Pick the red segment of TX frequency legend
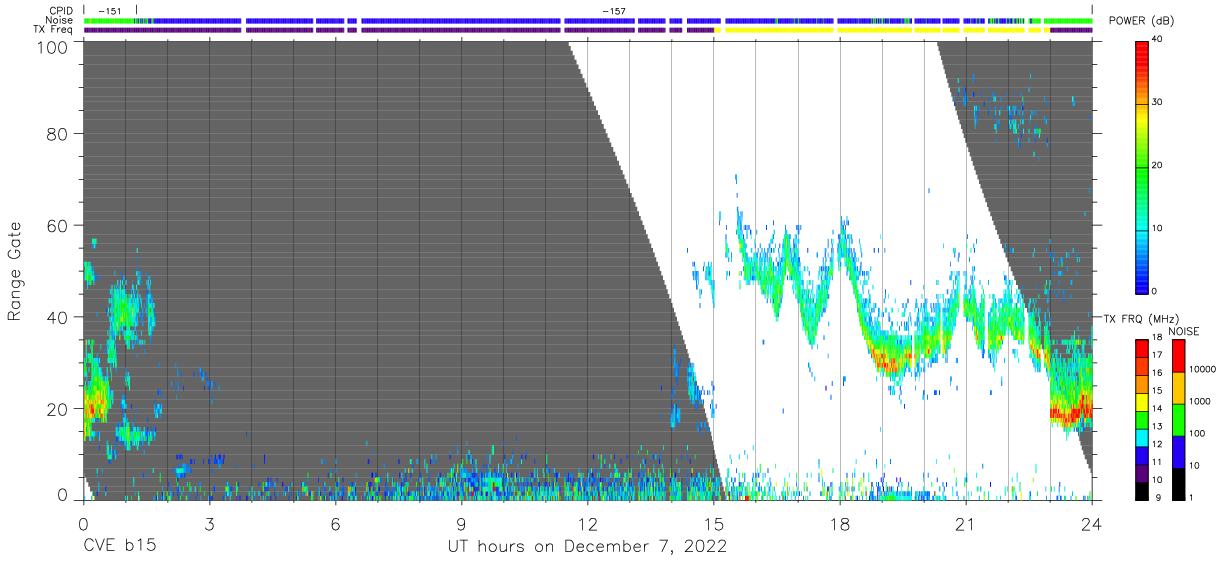Screen dimensions: 1228x567 [1142, 349]
